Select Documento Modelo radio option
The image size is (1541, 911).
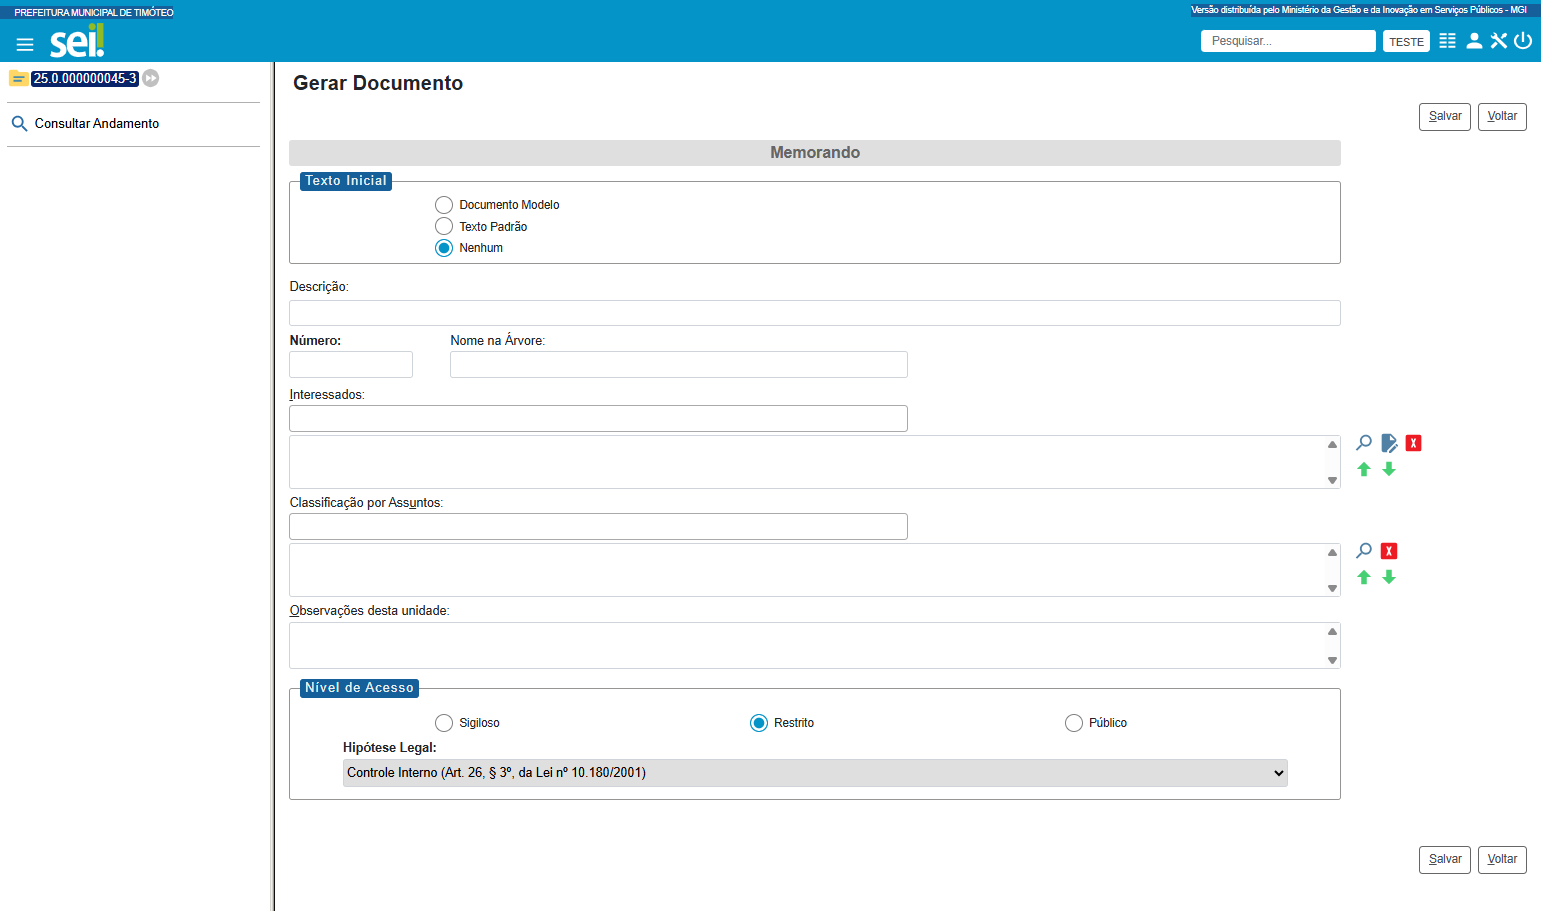(x=444, y=205)
